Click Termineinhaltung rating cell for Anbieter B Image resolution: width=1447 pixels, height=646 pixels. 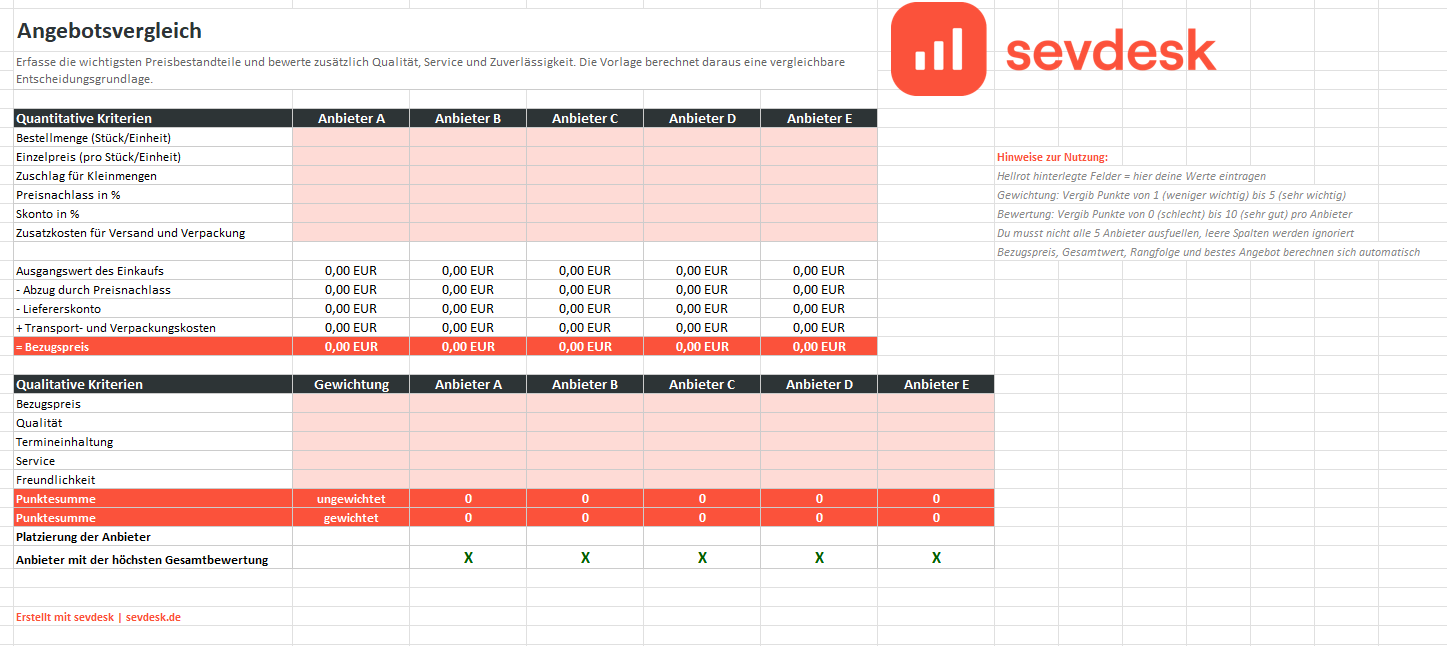pyautogui.click(x=585, y=441)
